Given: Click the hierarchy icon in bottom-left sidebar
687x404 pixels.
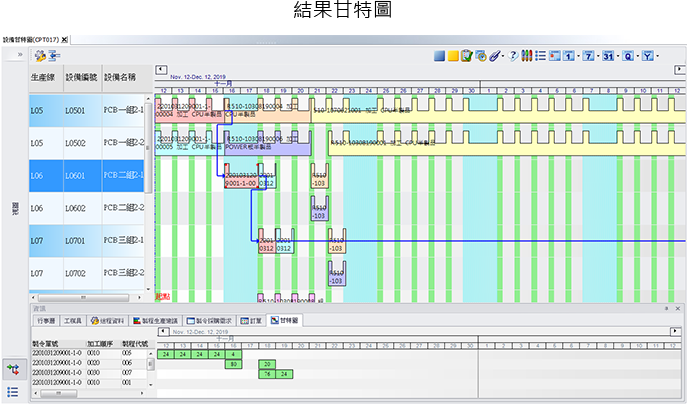Looking at the screenshot, I should [12, 369].
